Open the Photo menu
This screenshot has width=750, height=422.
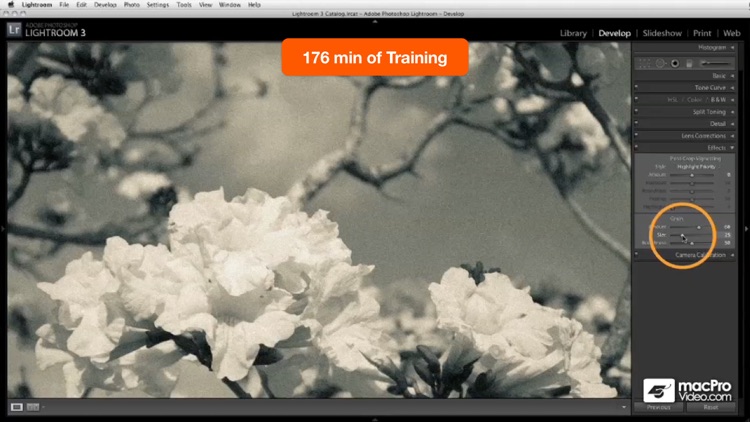(x=132, y=5)
